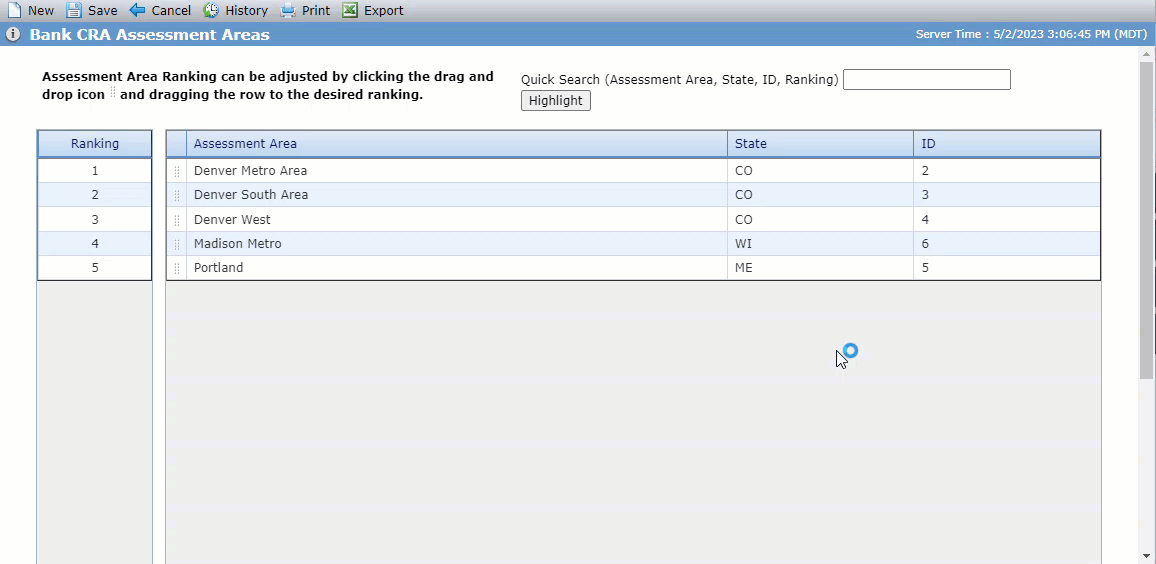The width and height of the screenshot is (1156, 564).
Task: Click the vertical scrollbar thumb
Action: pyautogui.click(x=1147, y=221)
